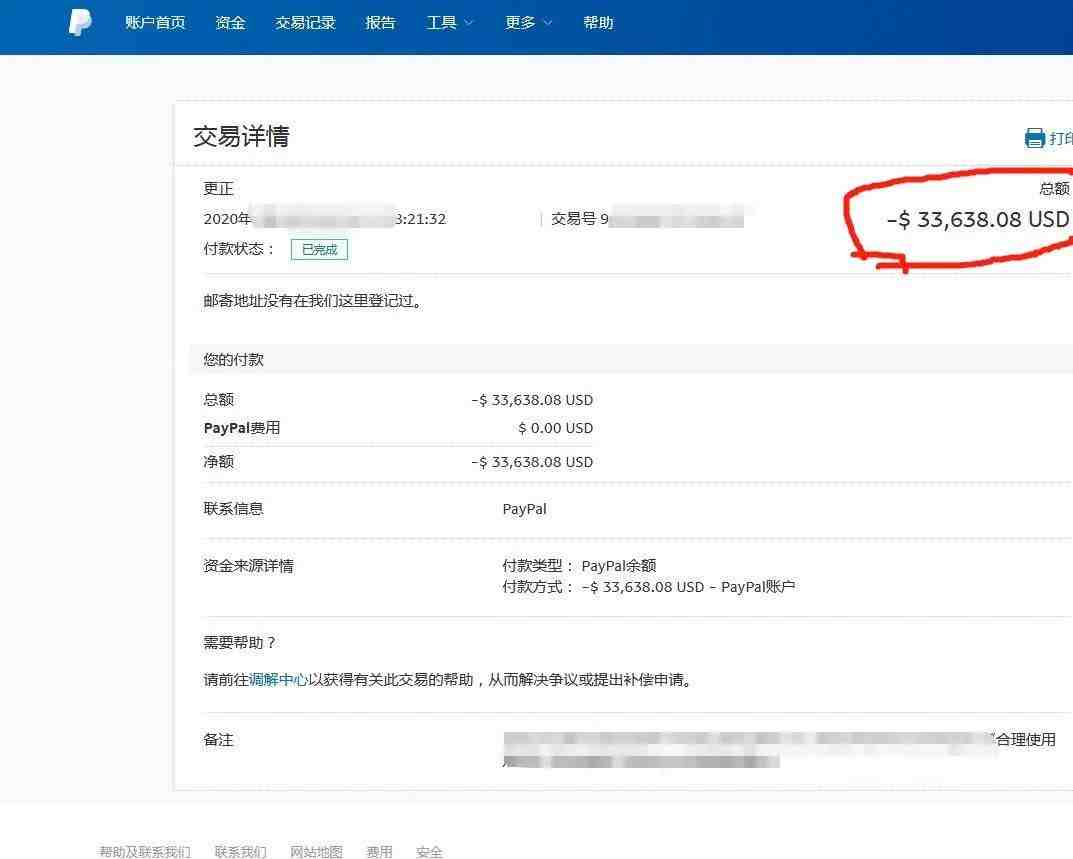Open 费用 footer link

click(379, 851)
